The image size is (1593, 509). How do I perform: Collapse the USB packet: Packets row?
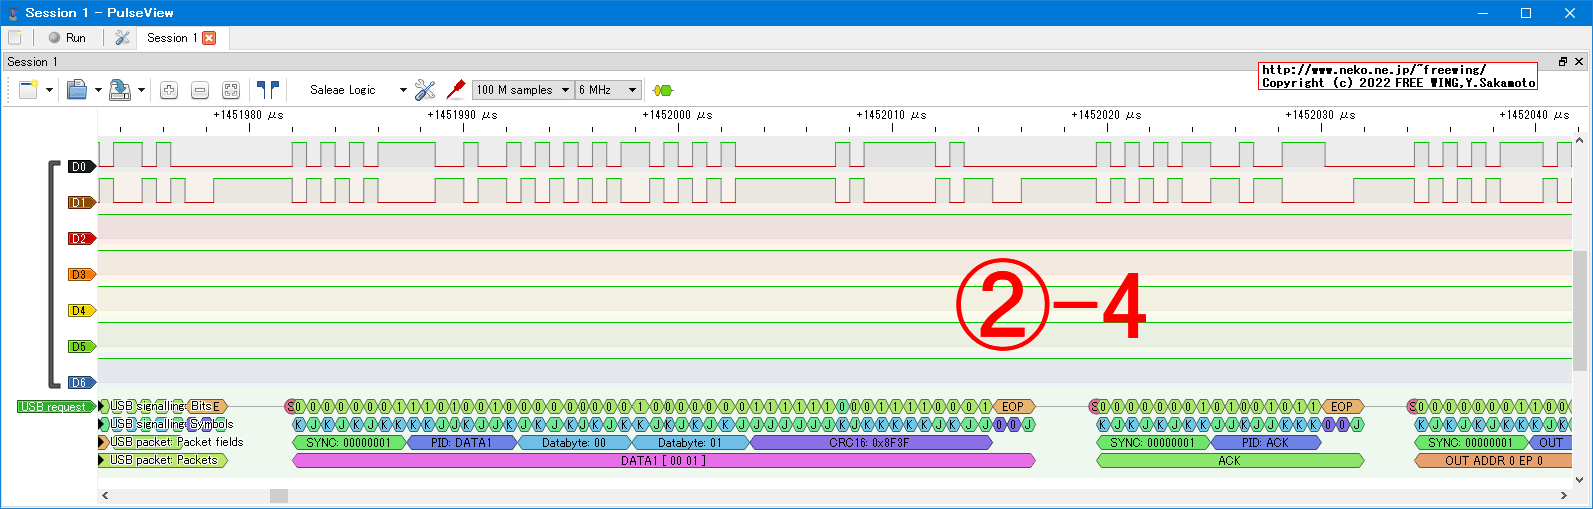click(x=103, y=461)
